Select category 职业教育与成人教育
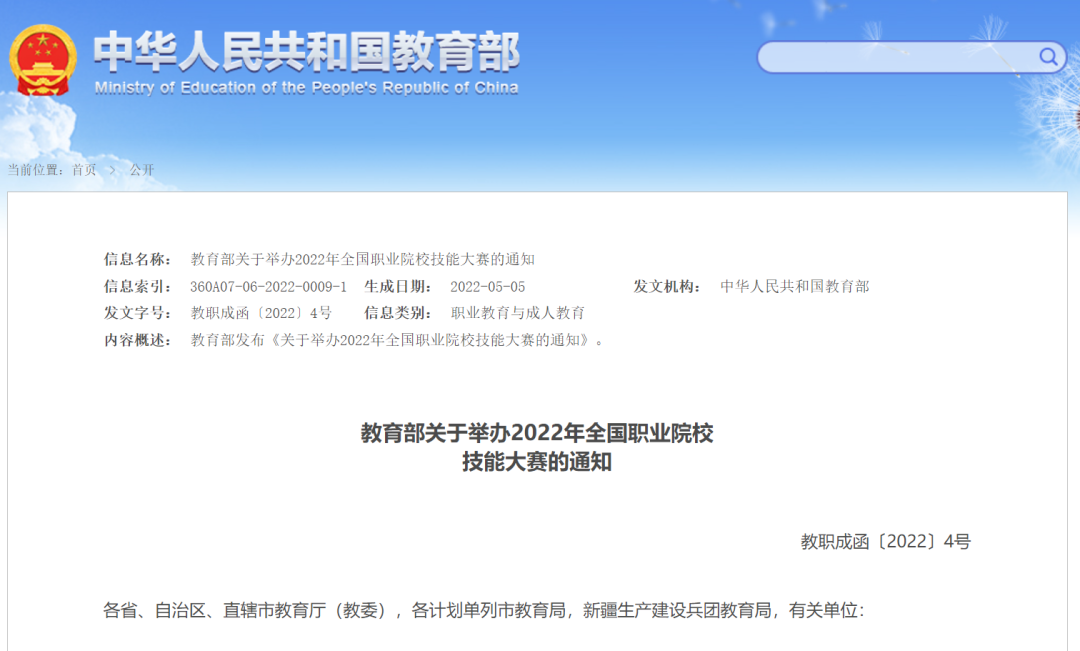 (x=518, y=313)
